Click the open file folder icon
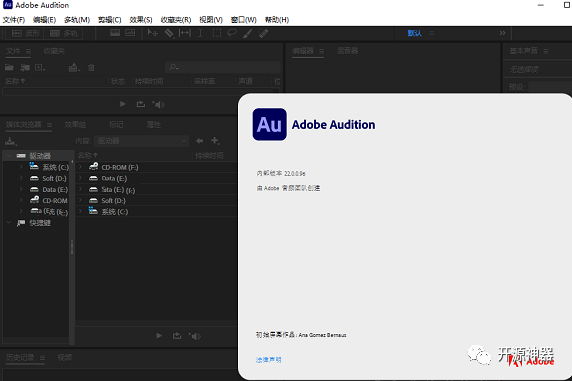This screenshot has width=572, height=381. click(9, 67)
